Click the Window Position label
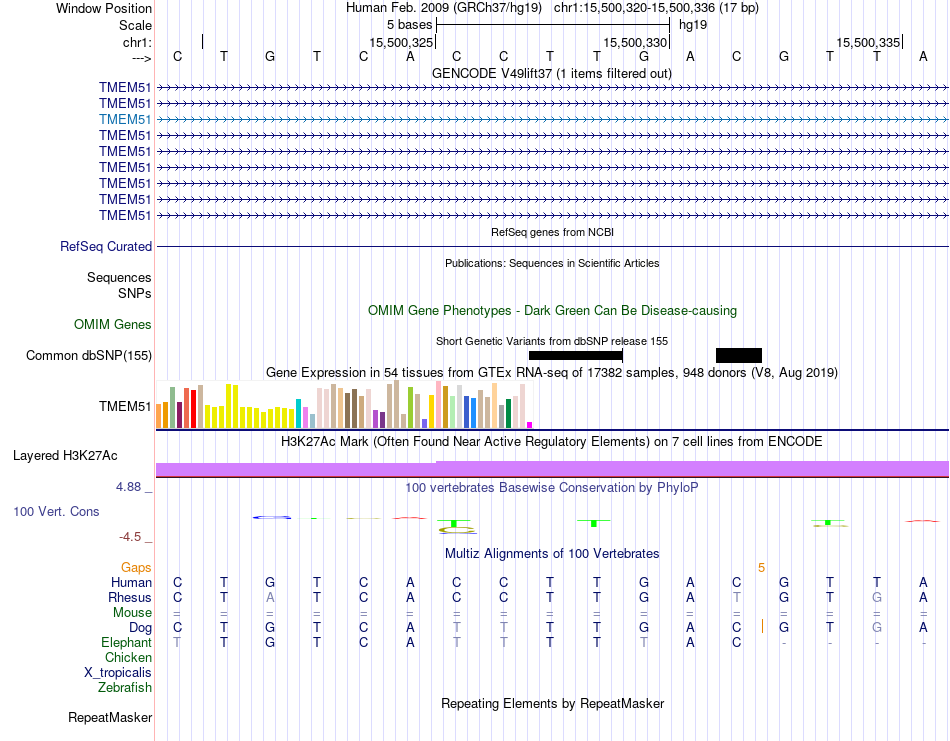 coord(104,8)
